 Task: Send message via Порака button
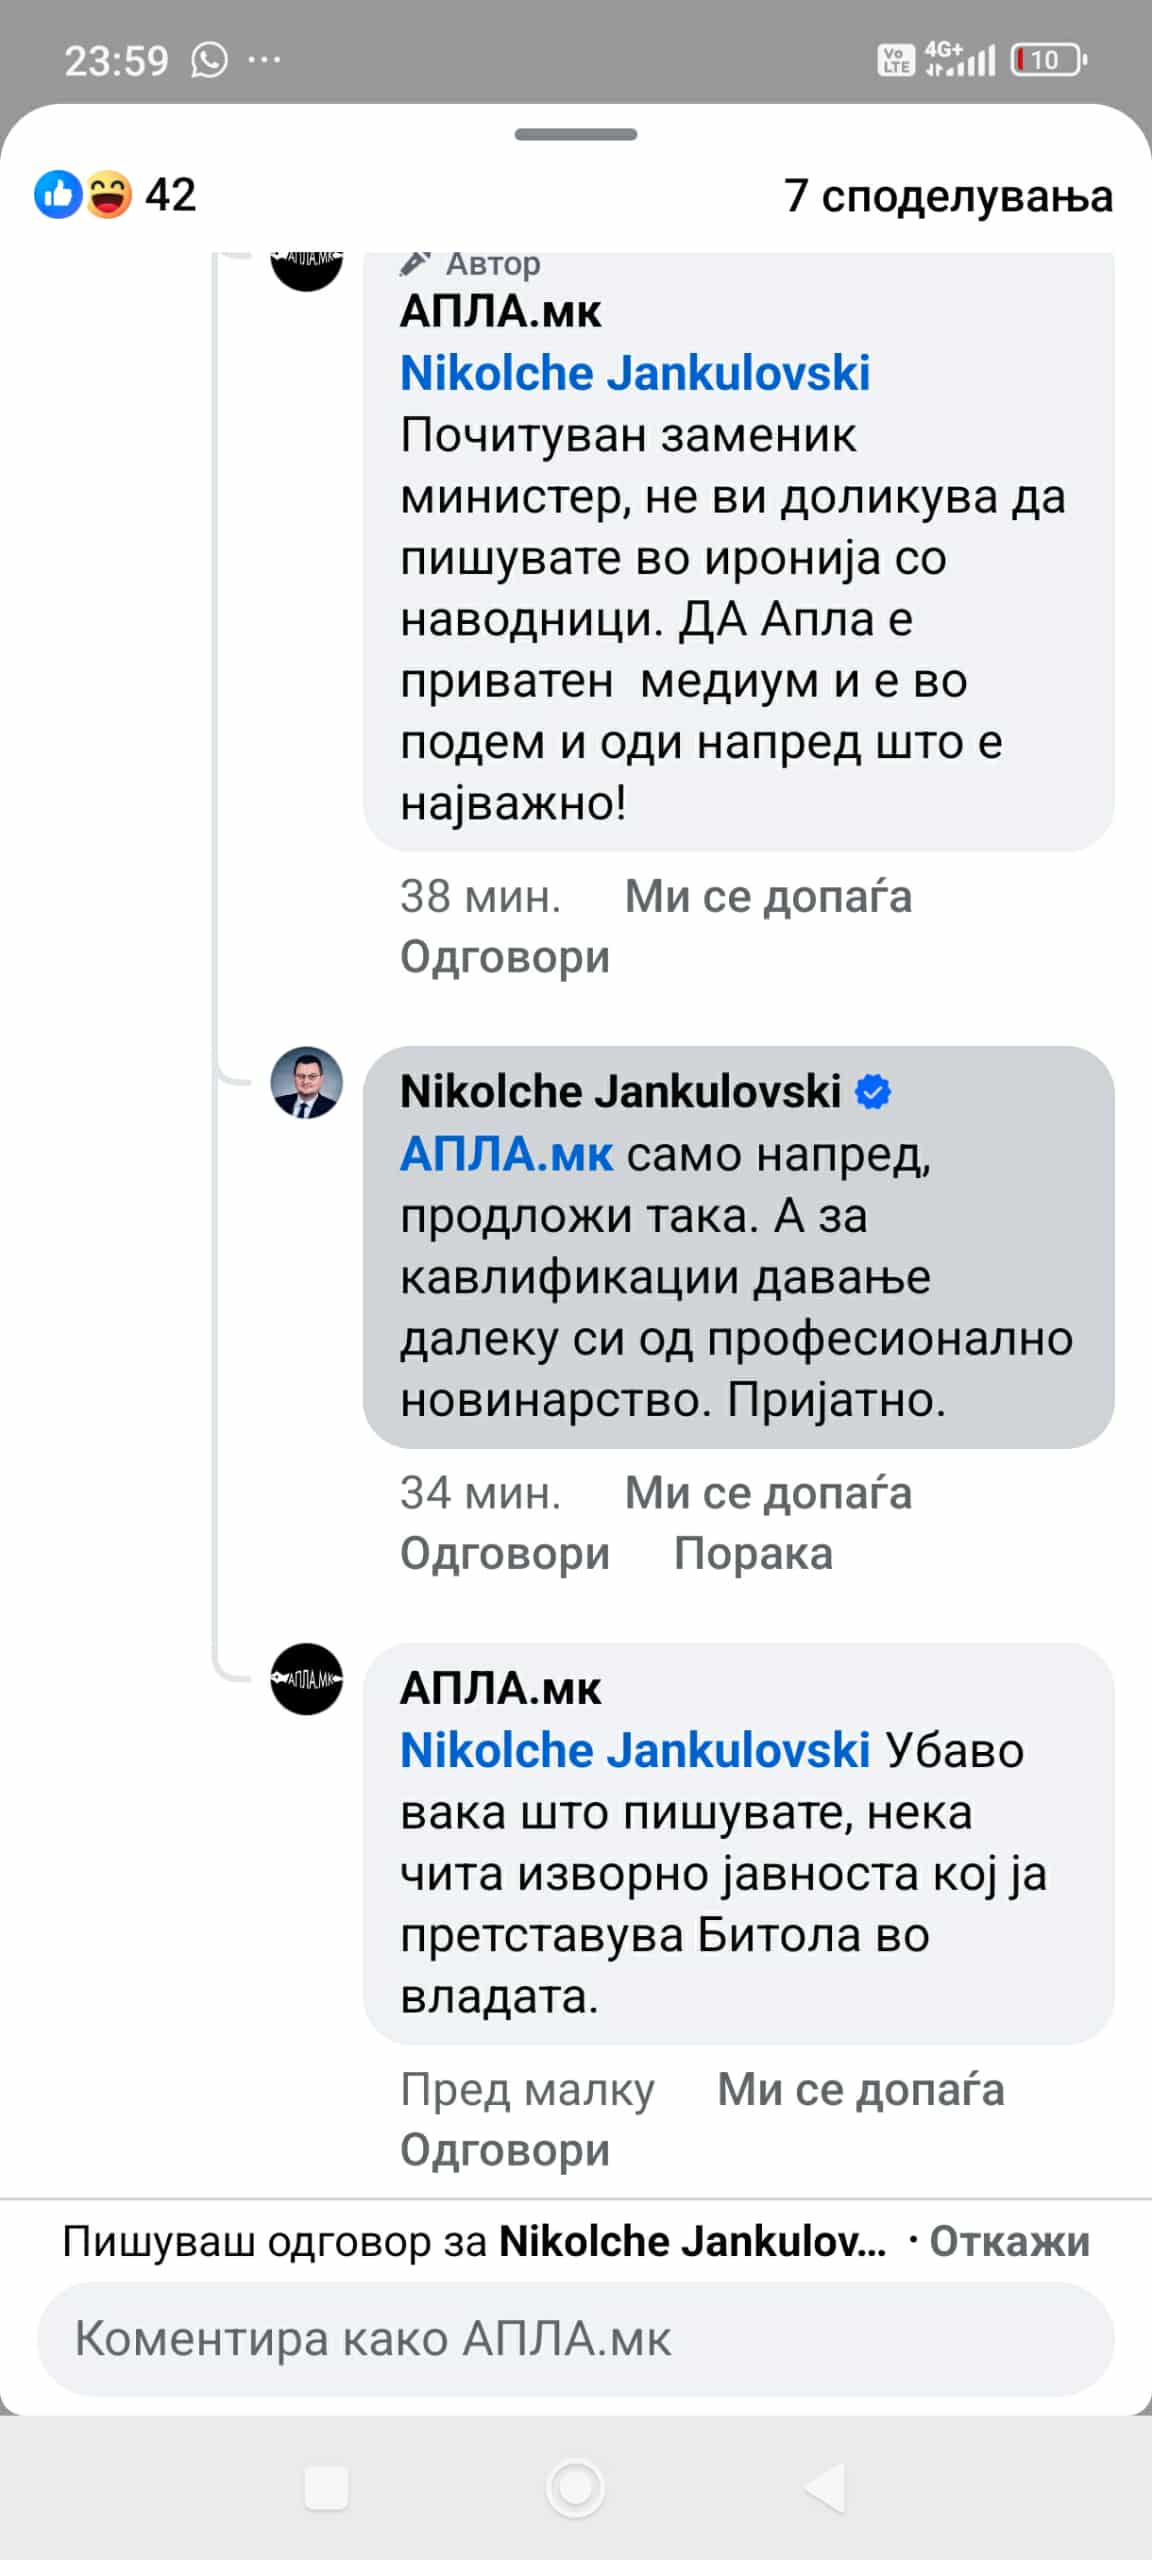tap(753, 1554)
